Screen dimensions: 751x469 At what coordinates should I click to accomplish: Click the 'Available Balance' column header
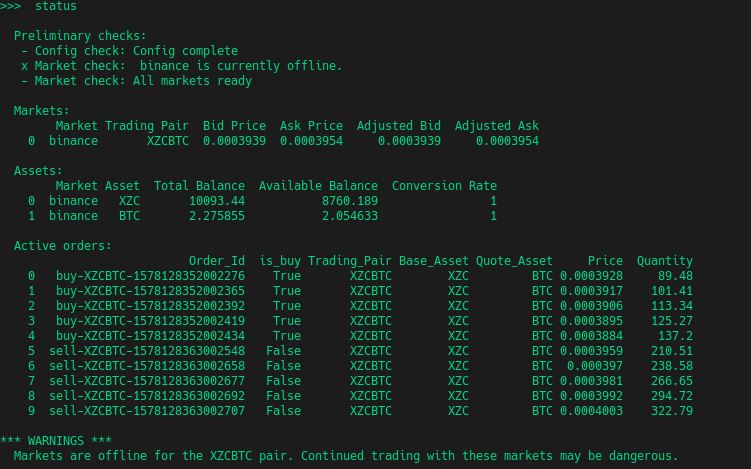[319, 186]
